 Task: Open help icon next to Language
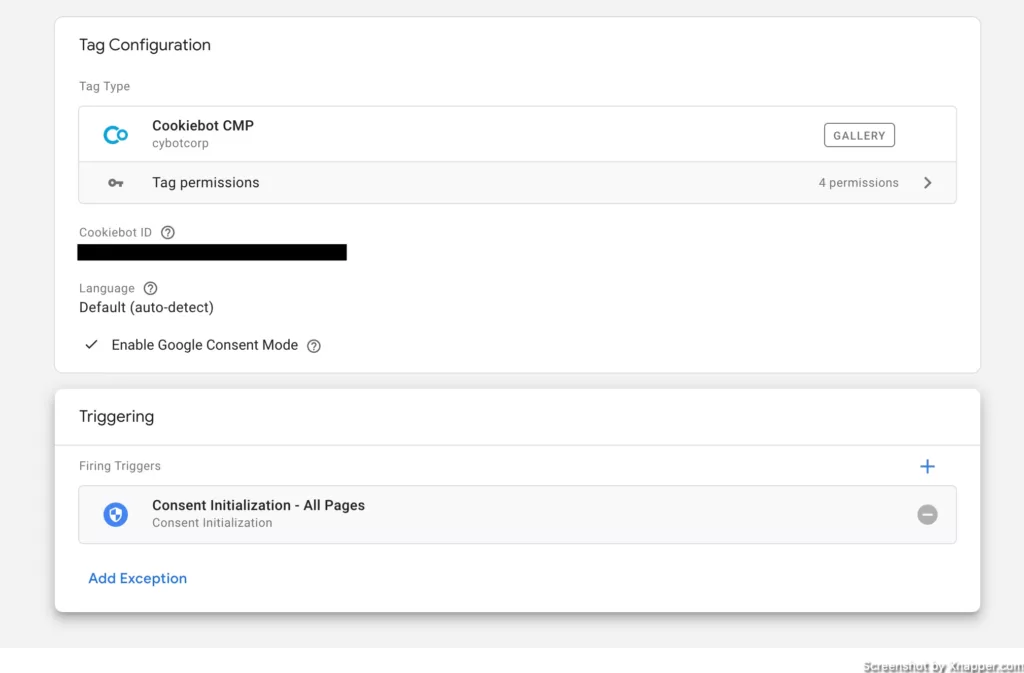point(150,289)
